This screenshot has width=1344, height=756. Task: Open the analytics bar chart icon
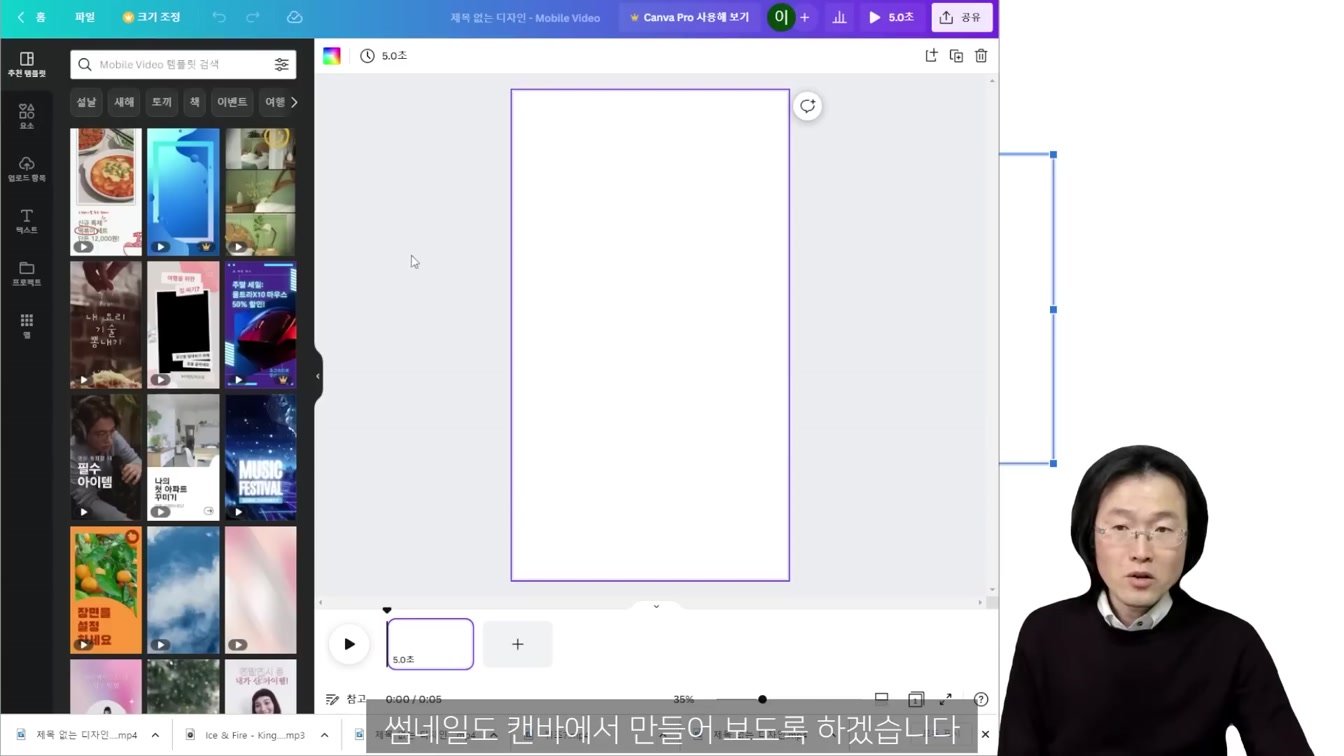pos(839,17)
